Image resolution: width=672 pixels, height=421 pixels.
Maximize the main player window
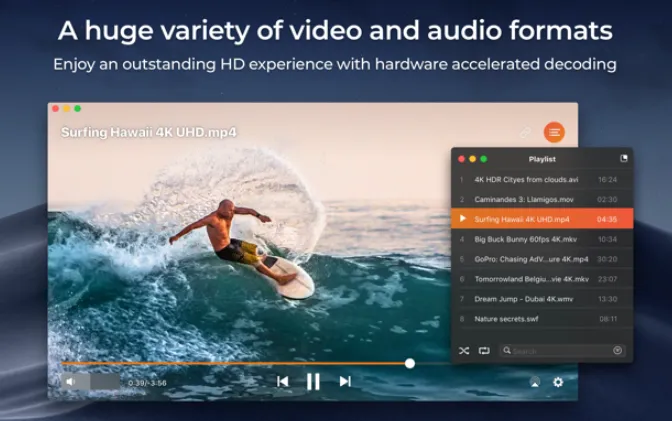click(x=78, y=109)
